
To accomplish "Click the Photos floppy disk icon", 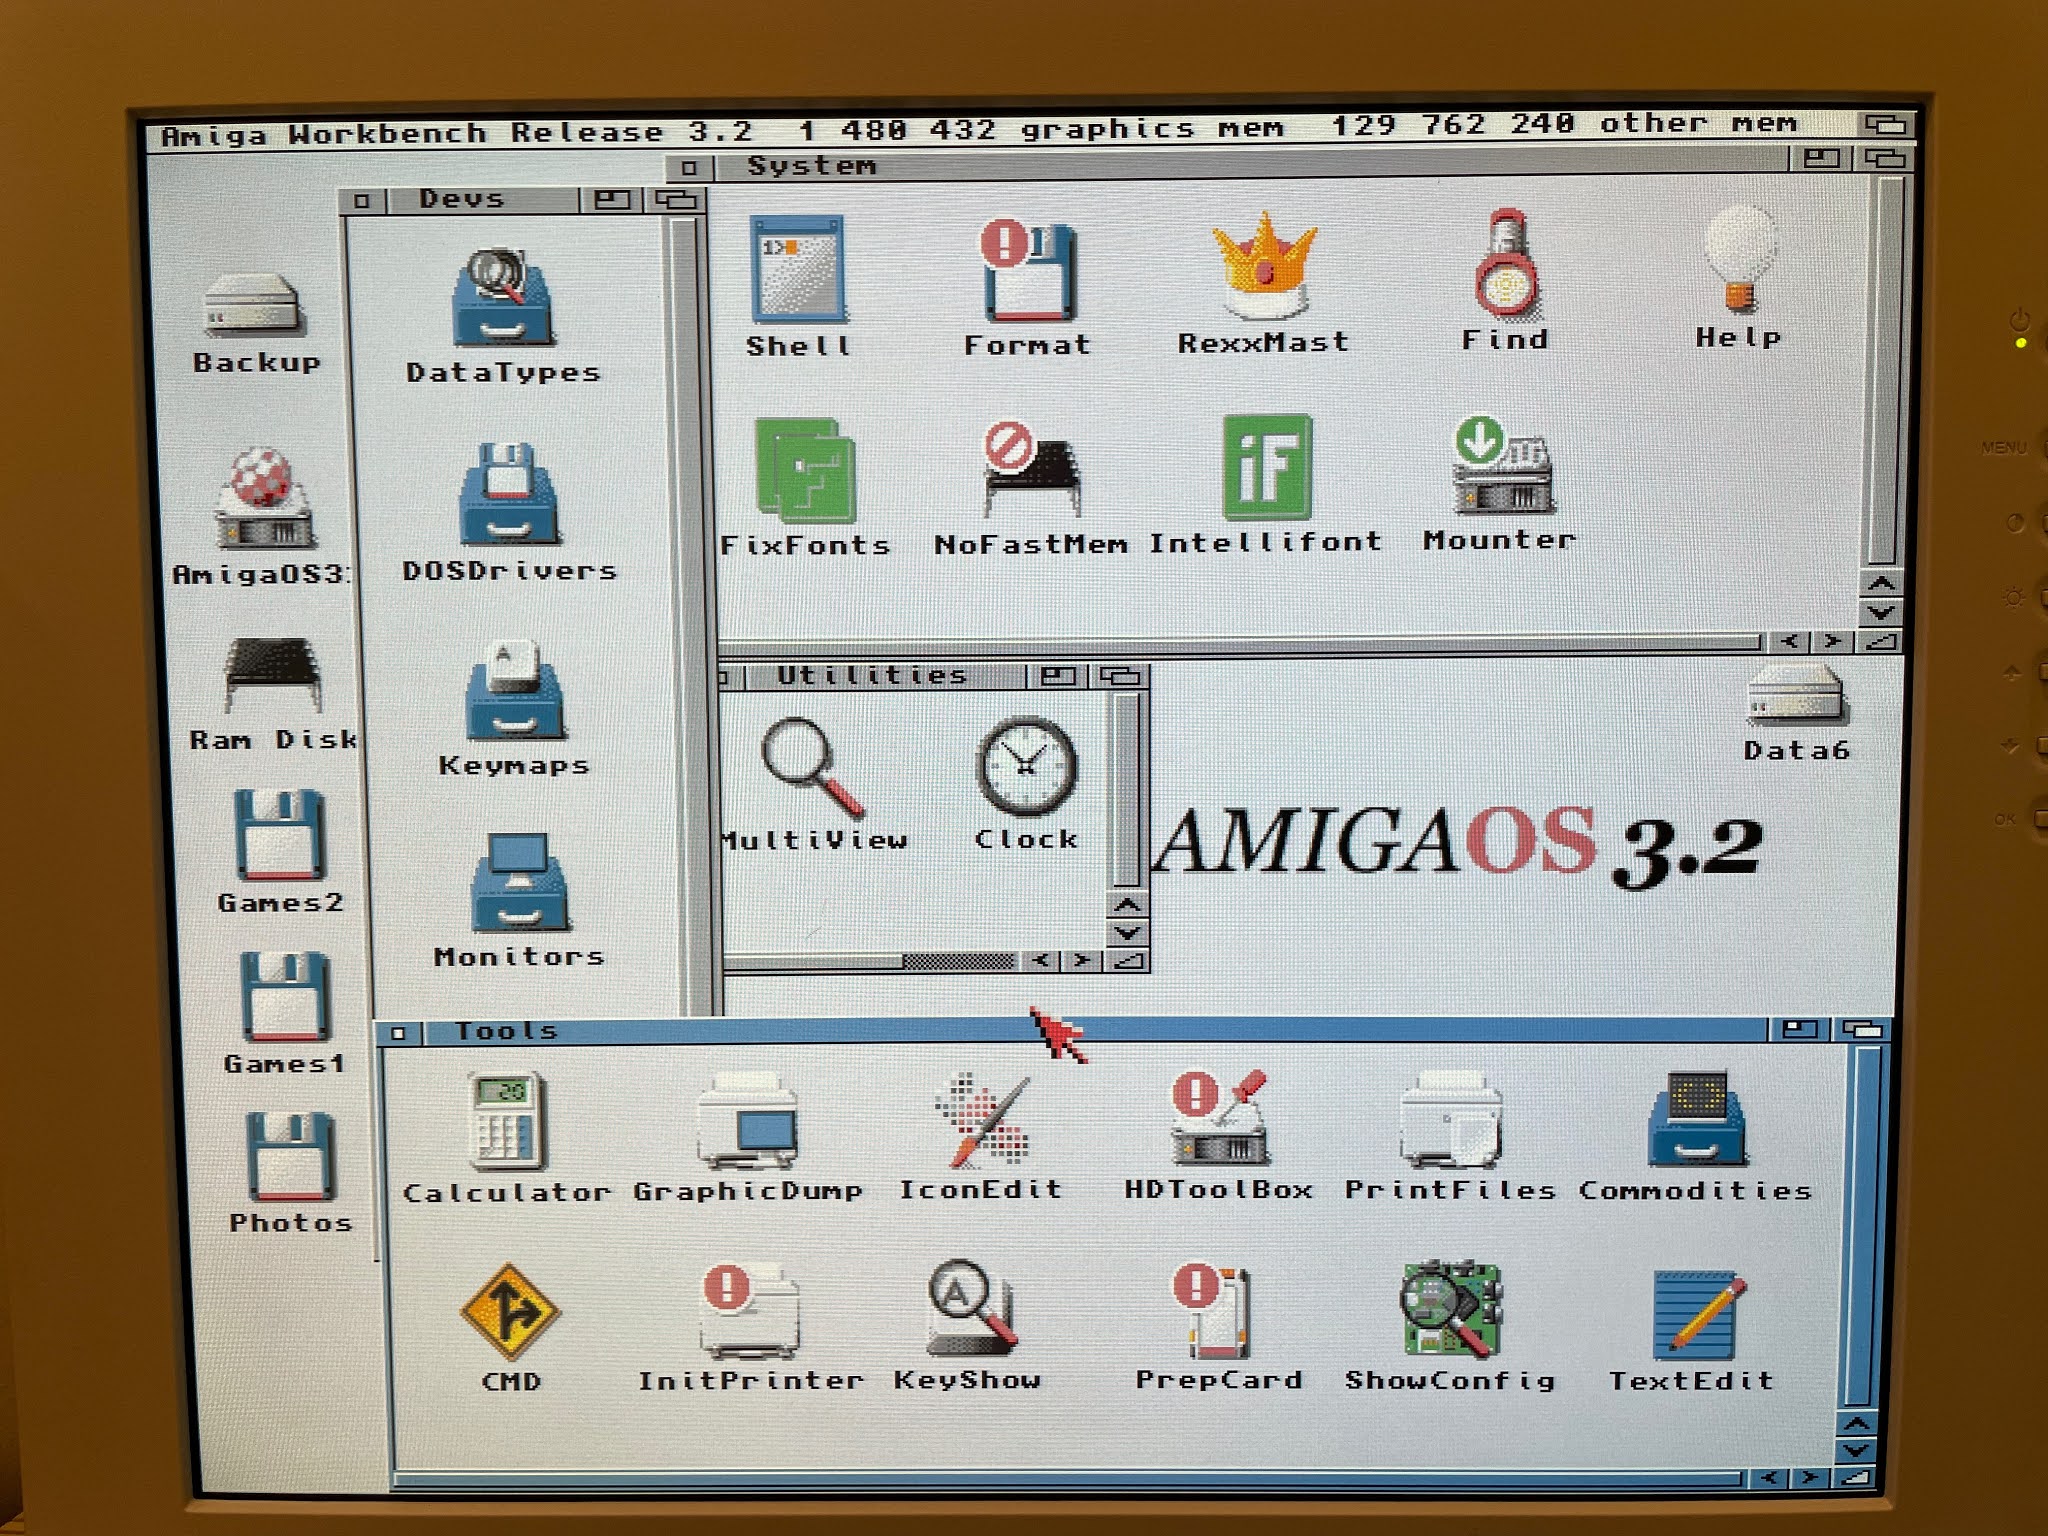I will pyautogui.click(x=291, y=1157).
